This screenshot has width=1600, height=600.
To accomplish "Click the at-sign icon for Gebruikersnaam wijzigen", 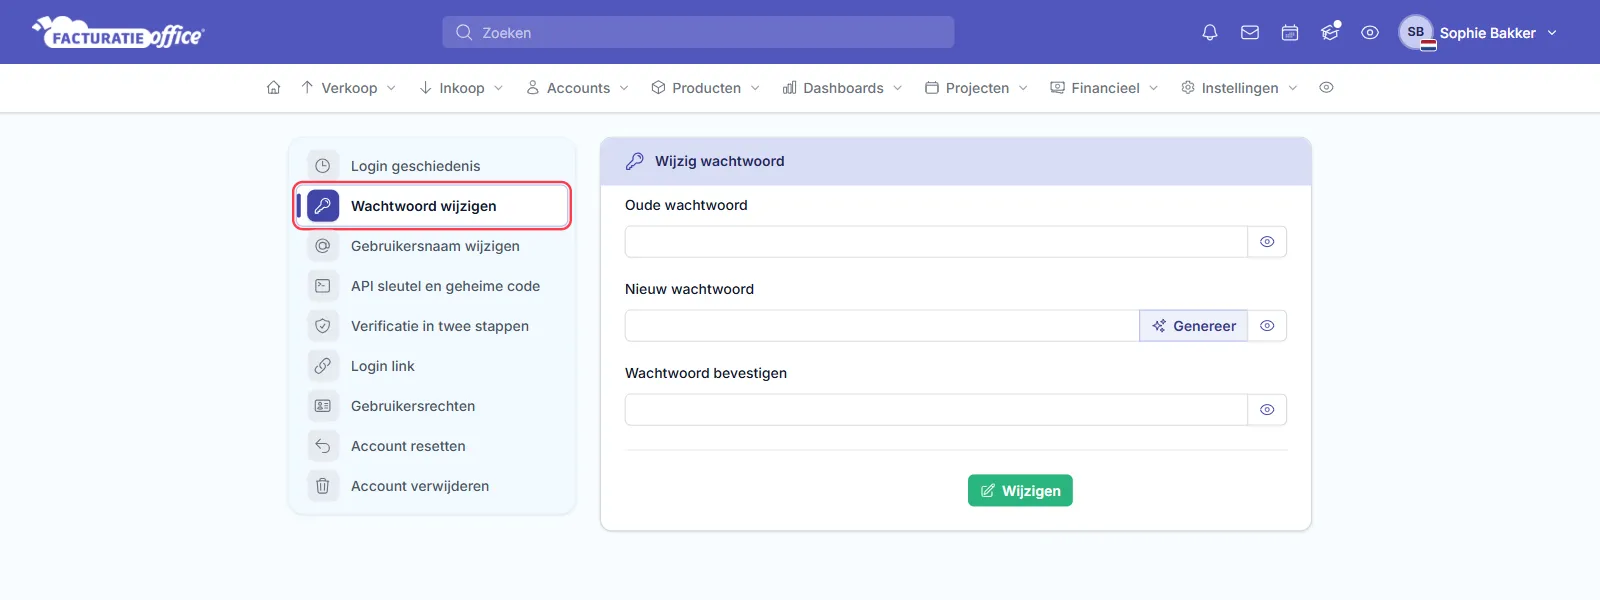I will coord(323,246).
